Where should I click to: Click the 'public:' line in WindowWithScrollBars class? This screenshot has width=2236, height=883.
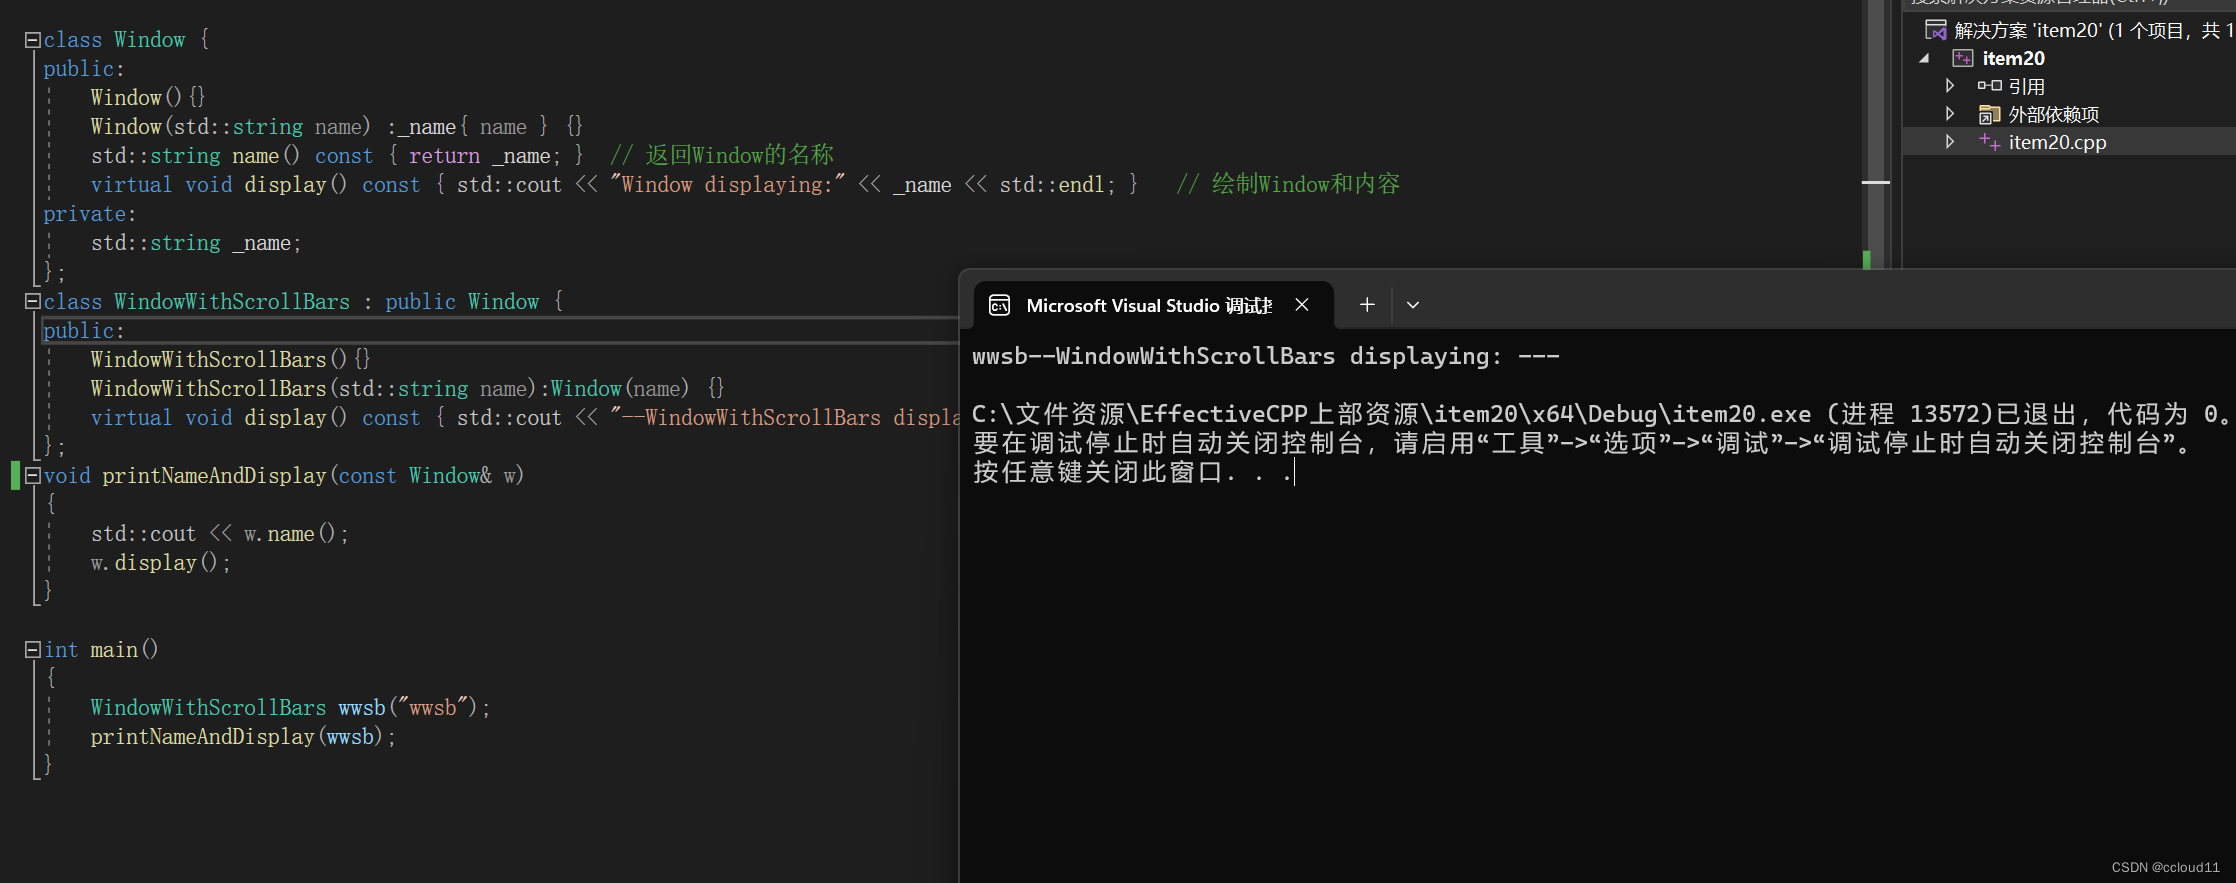[84, 331]
